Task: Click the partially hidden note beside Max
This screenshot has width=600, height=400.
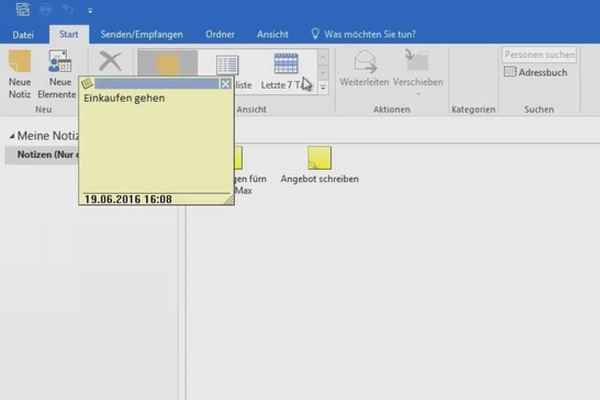Action: click(x=239, y=158)
